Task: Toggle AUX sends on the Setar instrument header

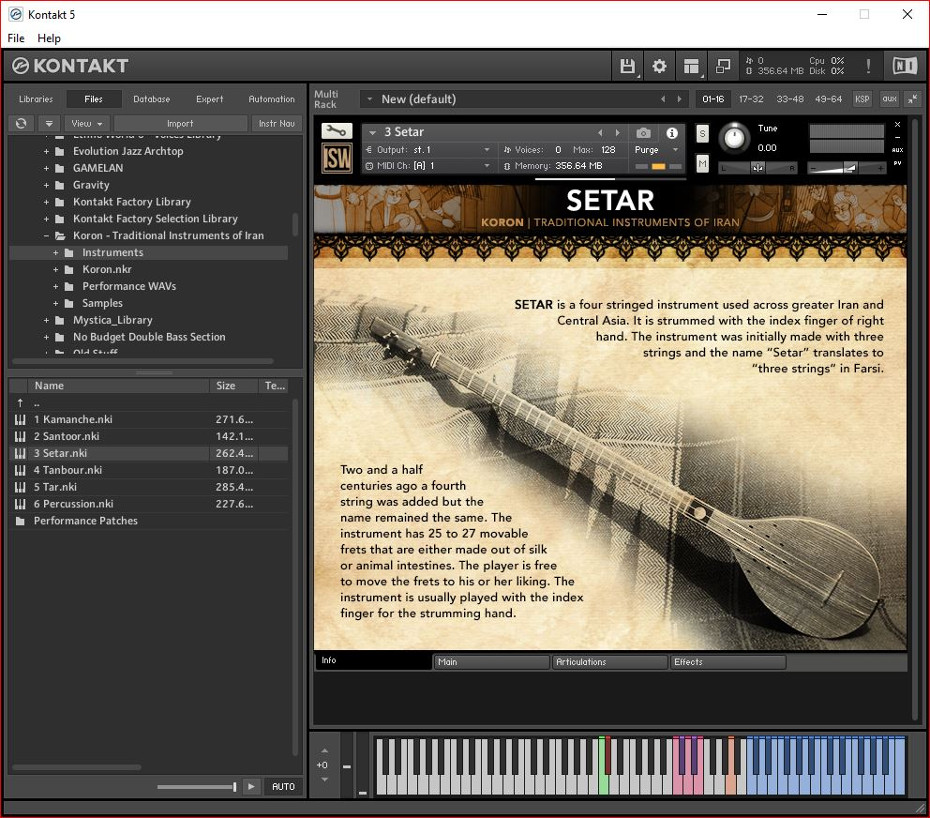Action: coord(897,150)
